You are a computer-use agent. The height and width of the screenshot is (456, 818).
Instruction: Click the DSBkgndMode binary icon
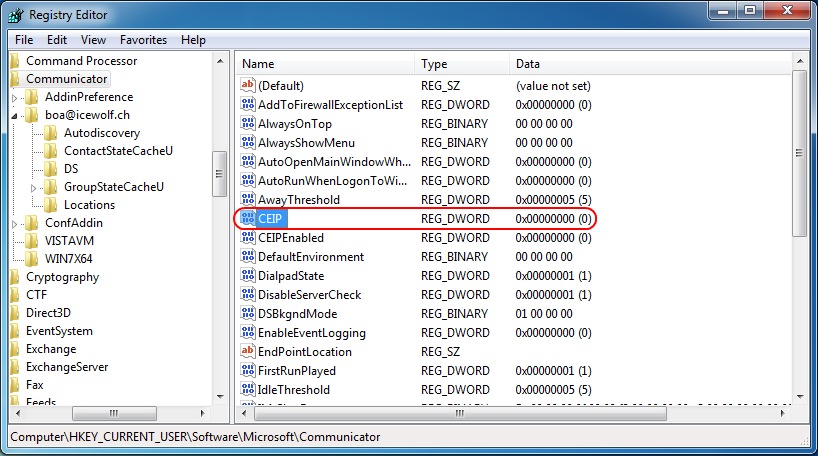(248, 314)
